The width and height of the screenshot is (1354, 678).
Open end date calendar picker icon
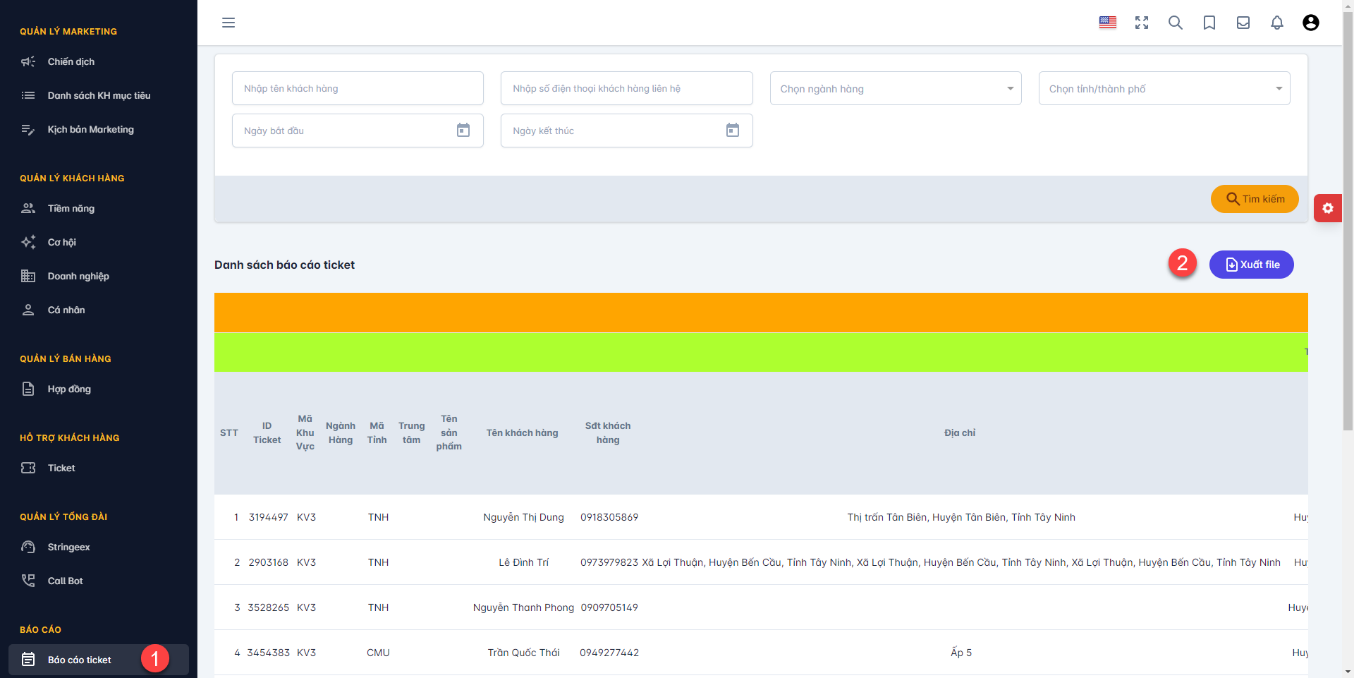click(732, 130)
